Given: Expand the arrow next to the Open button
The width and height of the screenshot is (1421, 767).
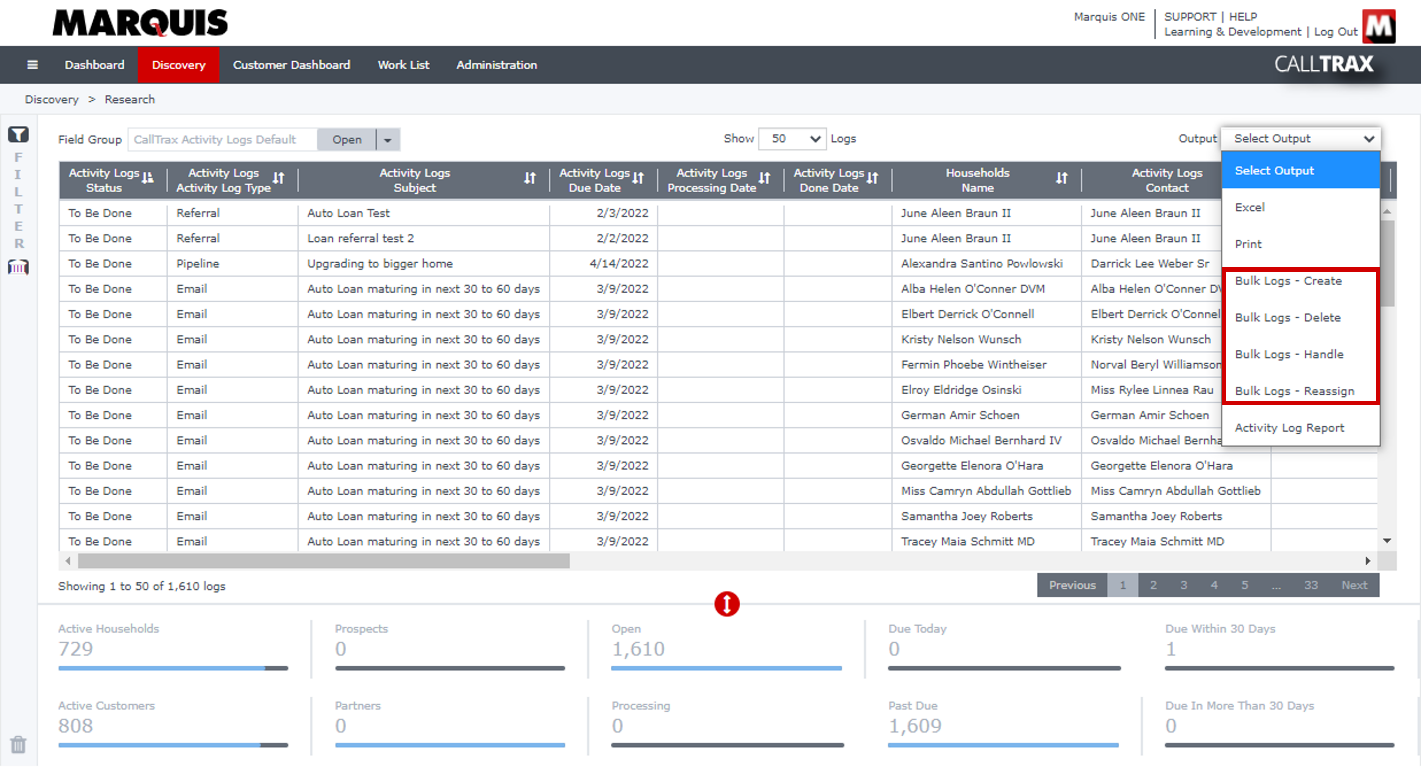Looking at the screenshot, I should click(387, 139).
